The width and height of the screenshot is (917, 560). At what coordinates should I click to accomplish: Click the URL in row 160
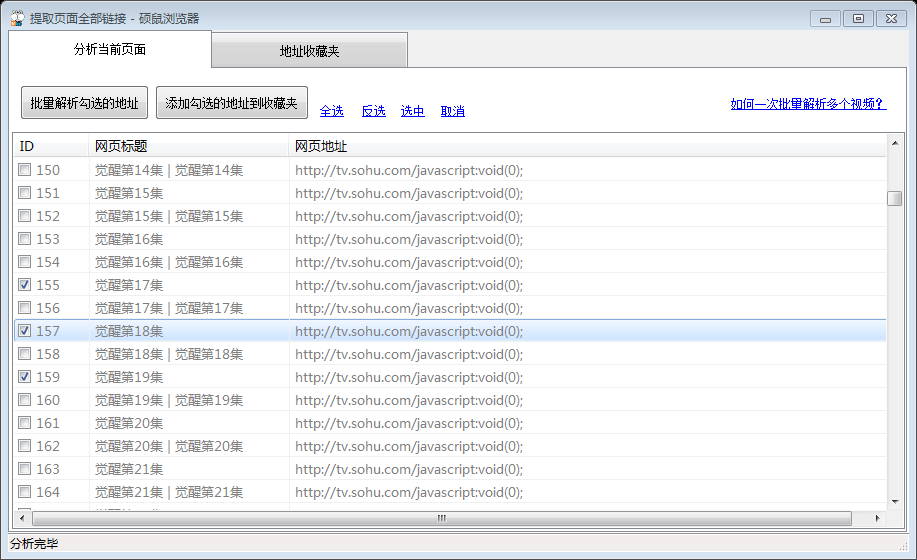409,400
